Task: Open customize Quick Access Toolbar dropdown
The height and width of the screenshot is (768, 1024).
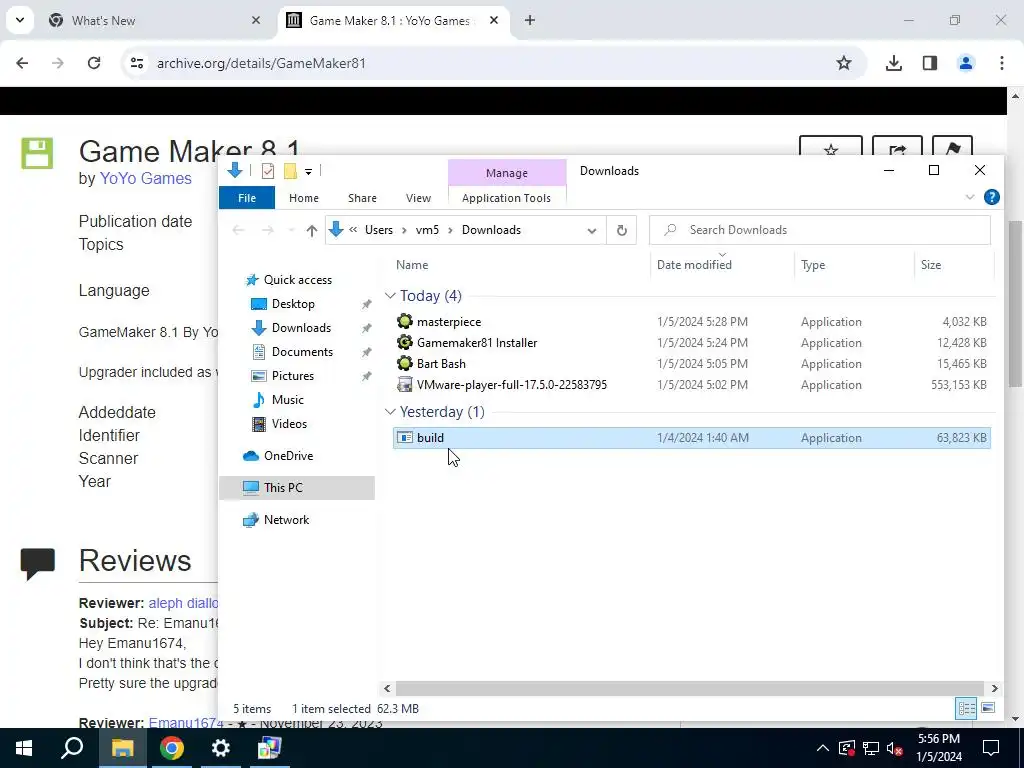Action: 308,172
